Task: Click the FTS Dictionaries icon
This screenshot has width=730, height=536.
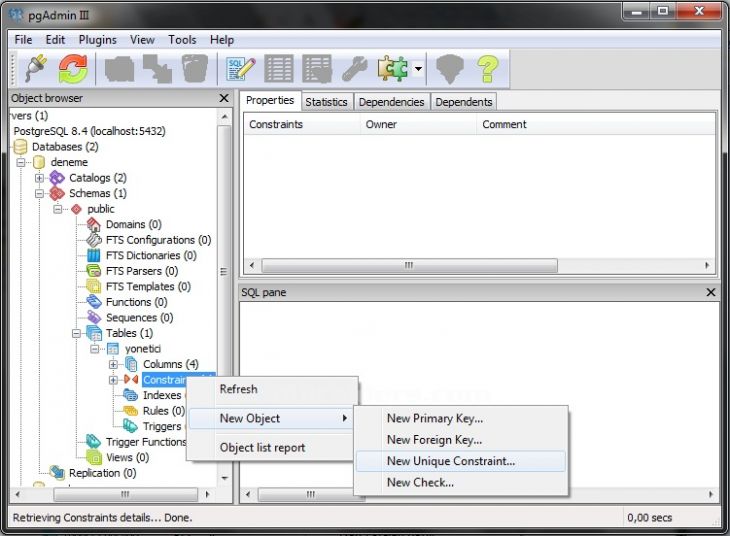Action: (x=94, y=255)
